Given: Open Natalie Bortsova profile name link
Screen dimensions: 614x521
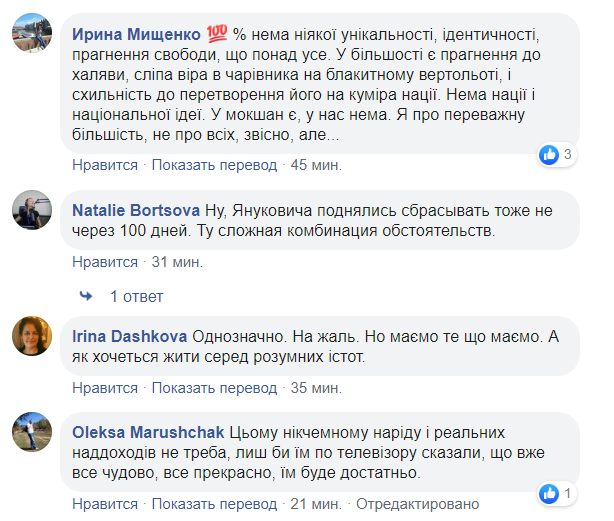Looking at the screenshot, I should click(x=137, y=211).
